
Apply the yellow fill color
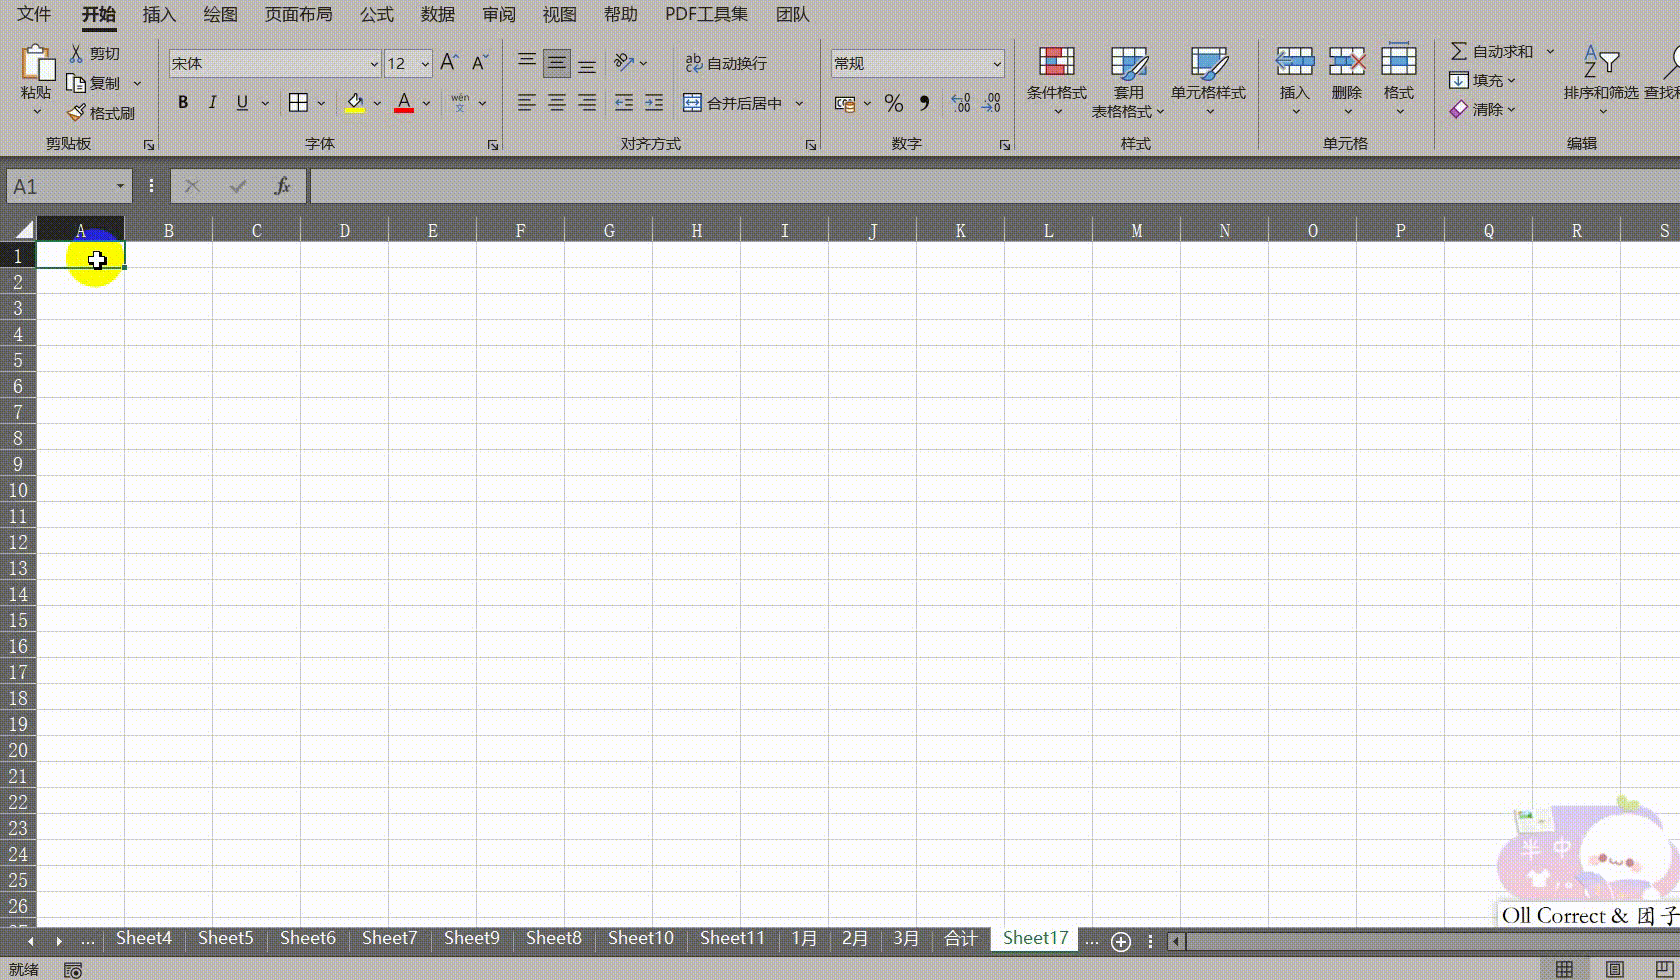pos(355,103)
